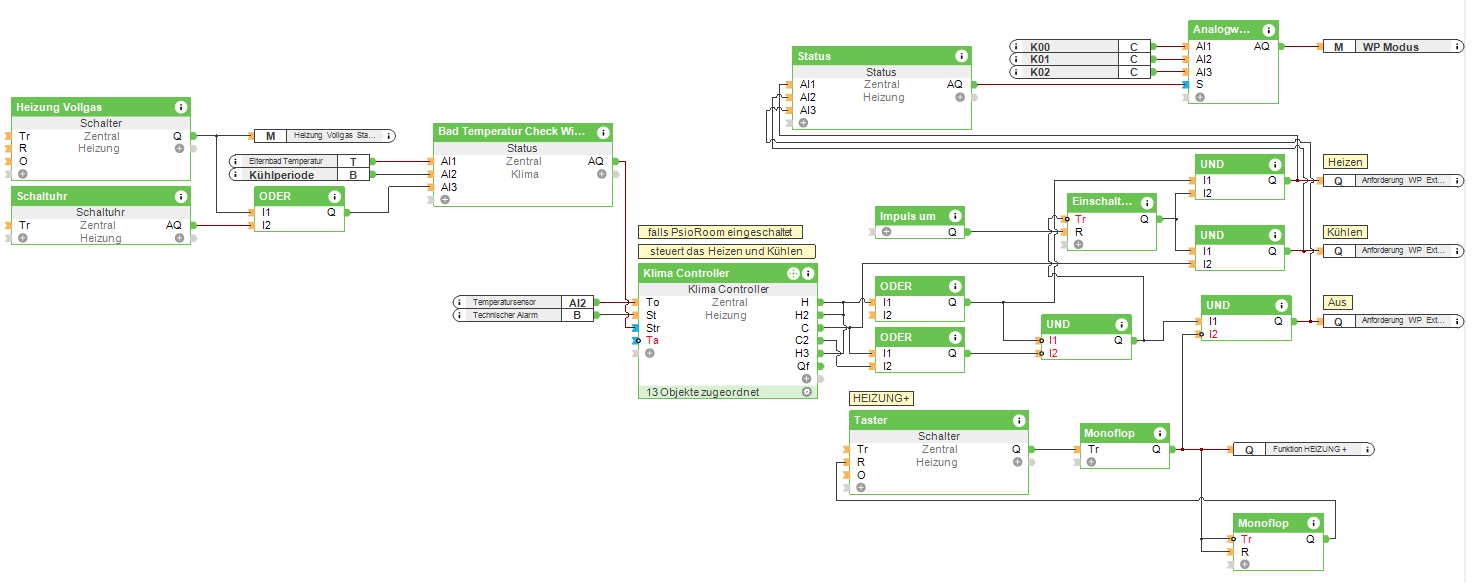Image resolution: width=1481 pixels, height=583 pixels.
Task: Click info icon of Bad Temperatur Check block
Action: coord(603,132)
